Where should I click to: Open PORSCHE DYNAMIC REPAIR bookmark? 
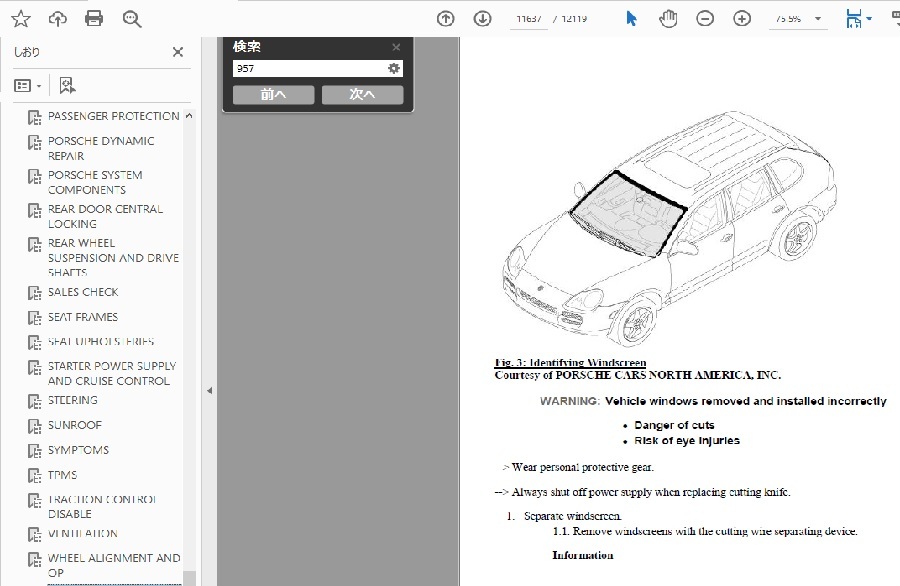click(101, 148)
